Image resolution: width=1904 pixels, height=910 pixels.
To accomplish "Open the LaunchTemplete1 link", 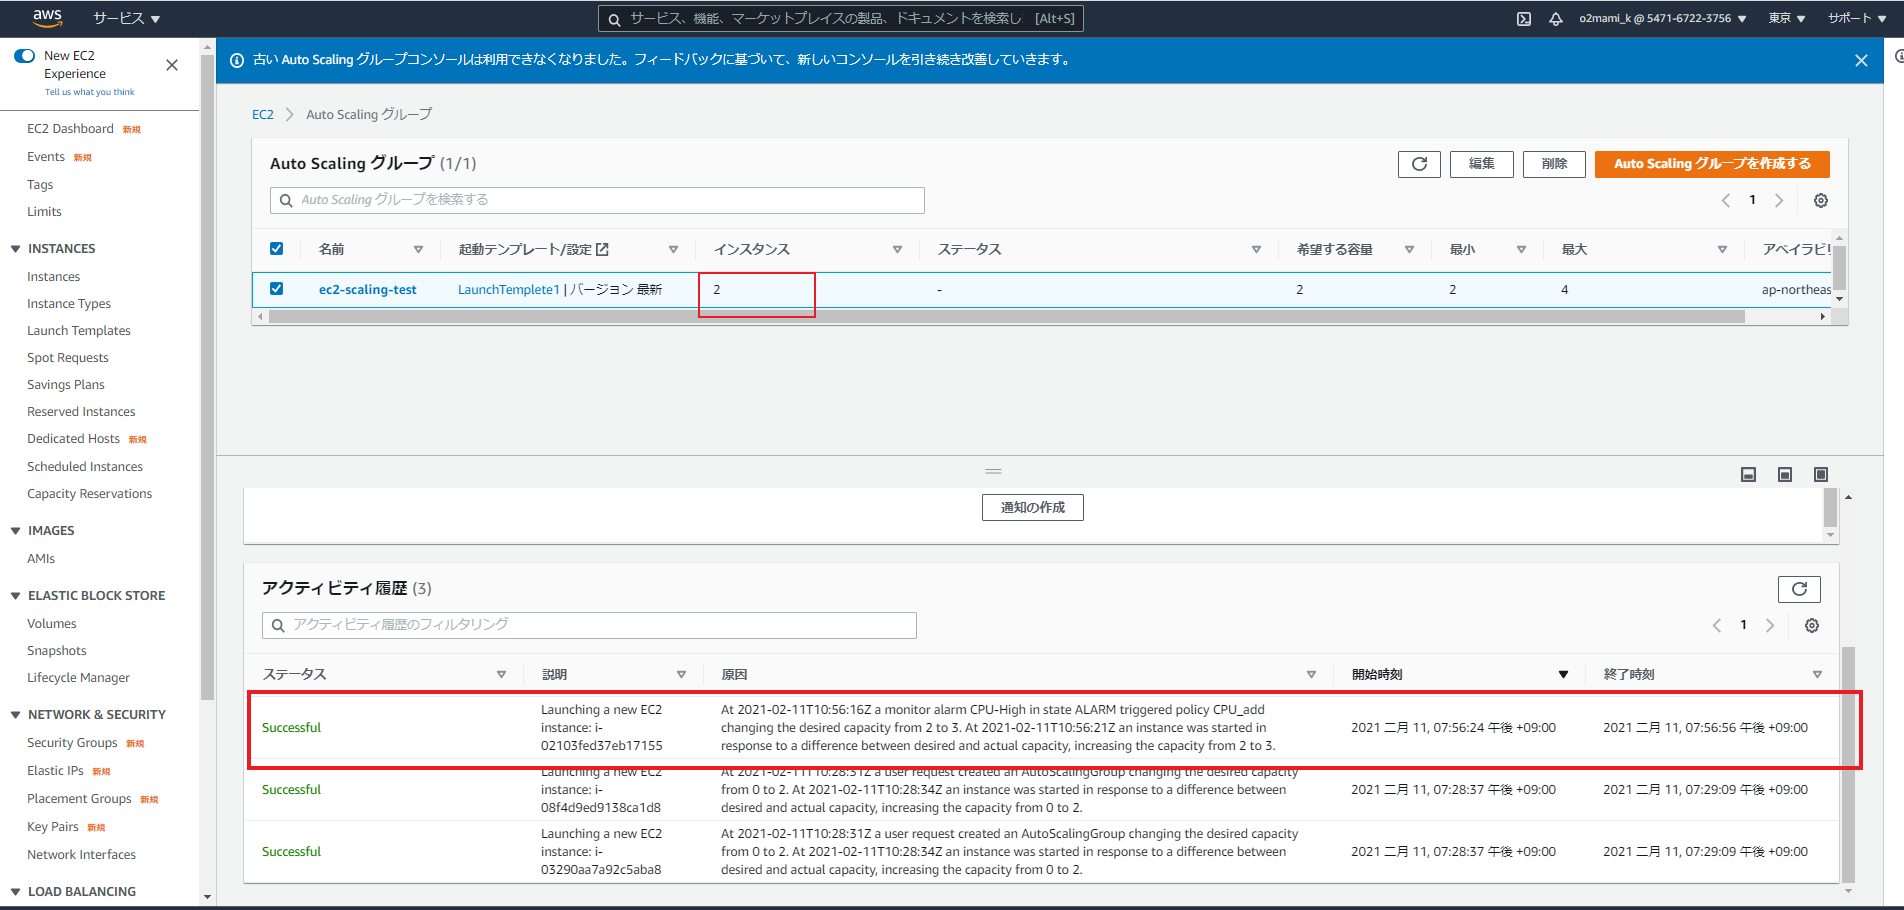I will click(x=509, y=290).
